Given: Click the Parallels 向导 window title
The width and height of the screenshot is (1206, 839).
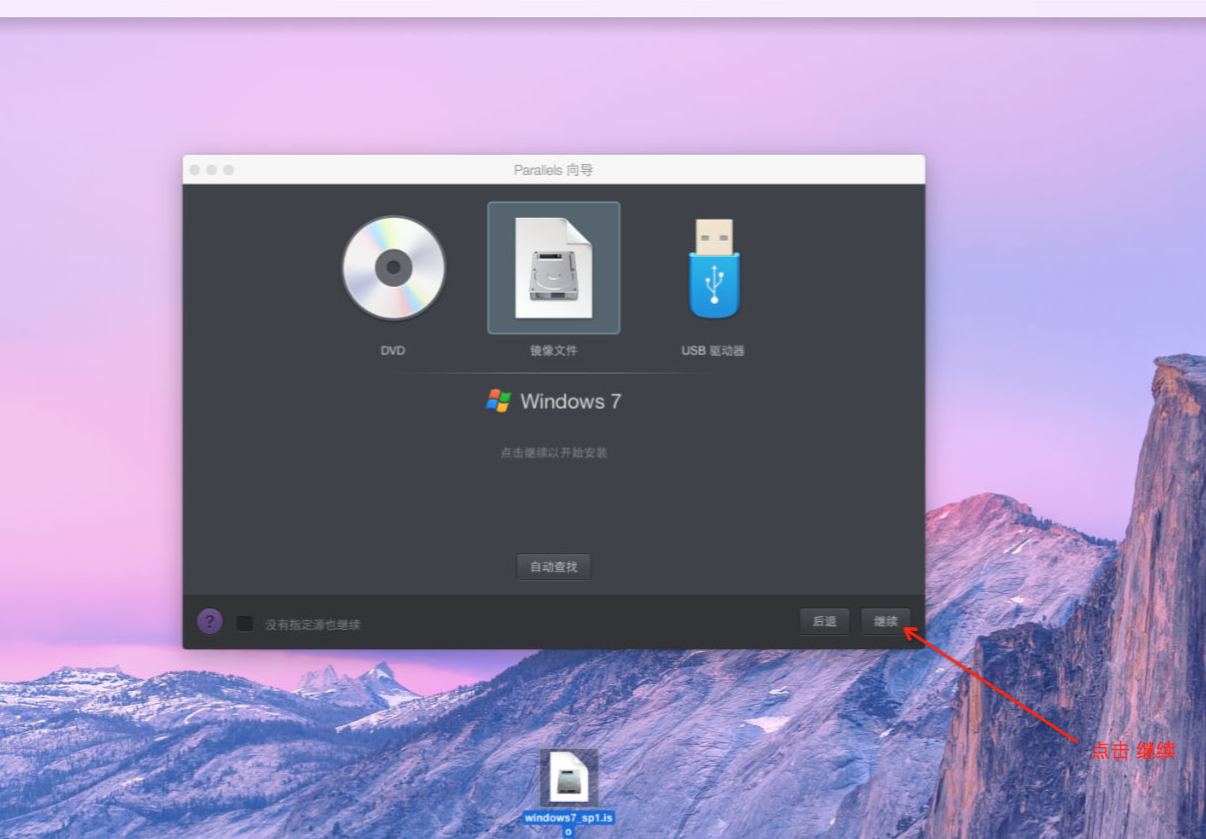Looking at the screenshot, I should click(553, 170).
